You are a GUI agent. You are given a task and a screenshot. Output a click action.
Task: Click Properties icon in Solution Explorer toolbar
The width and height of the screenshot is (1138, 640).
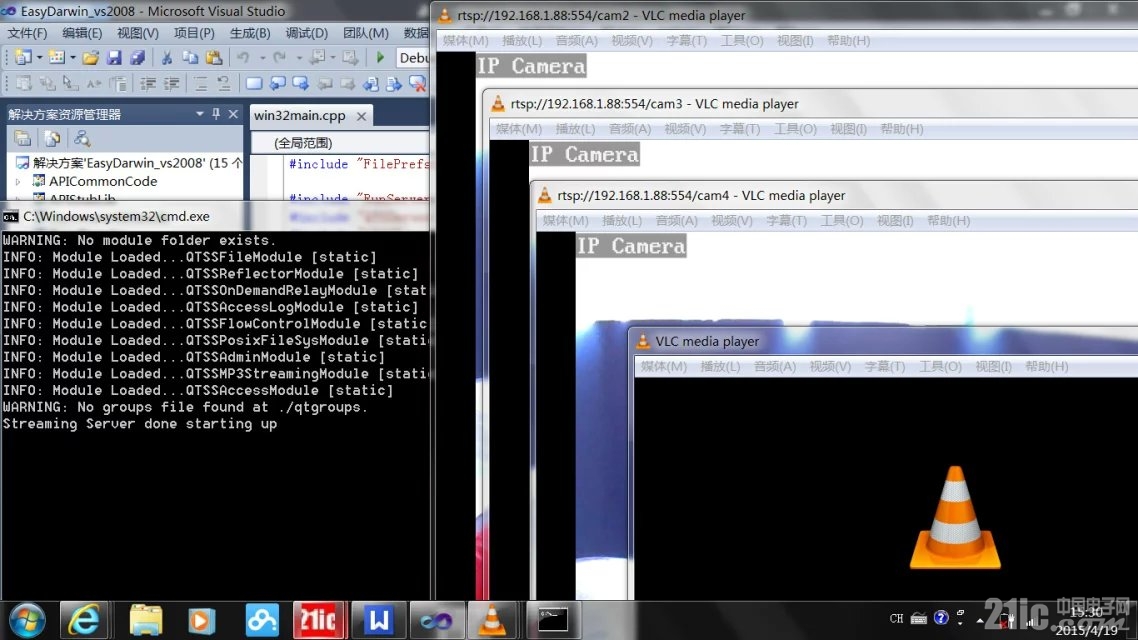coord(22,138)
